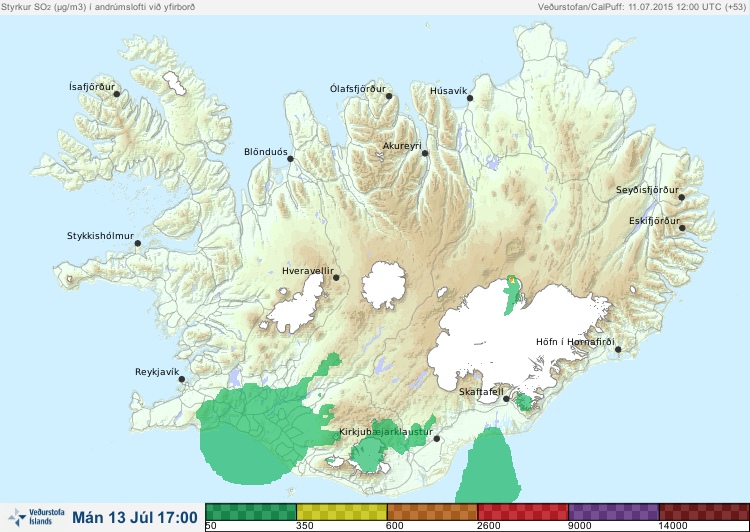Viewport: 750px width, 532px height.
Task: Click the Húsavík label
Action: click(448, 91)
